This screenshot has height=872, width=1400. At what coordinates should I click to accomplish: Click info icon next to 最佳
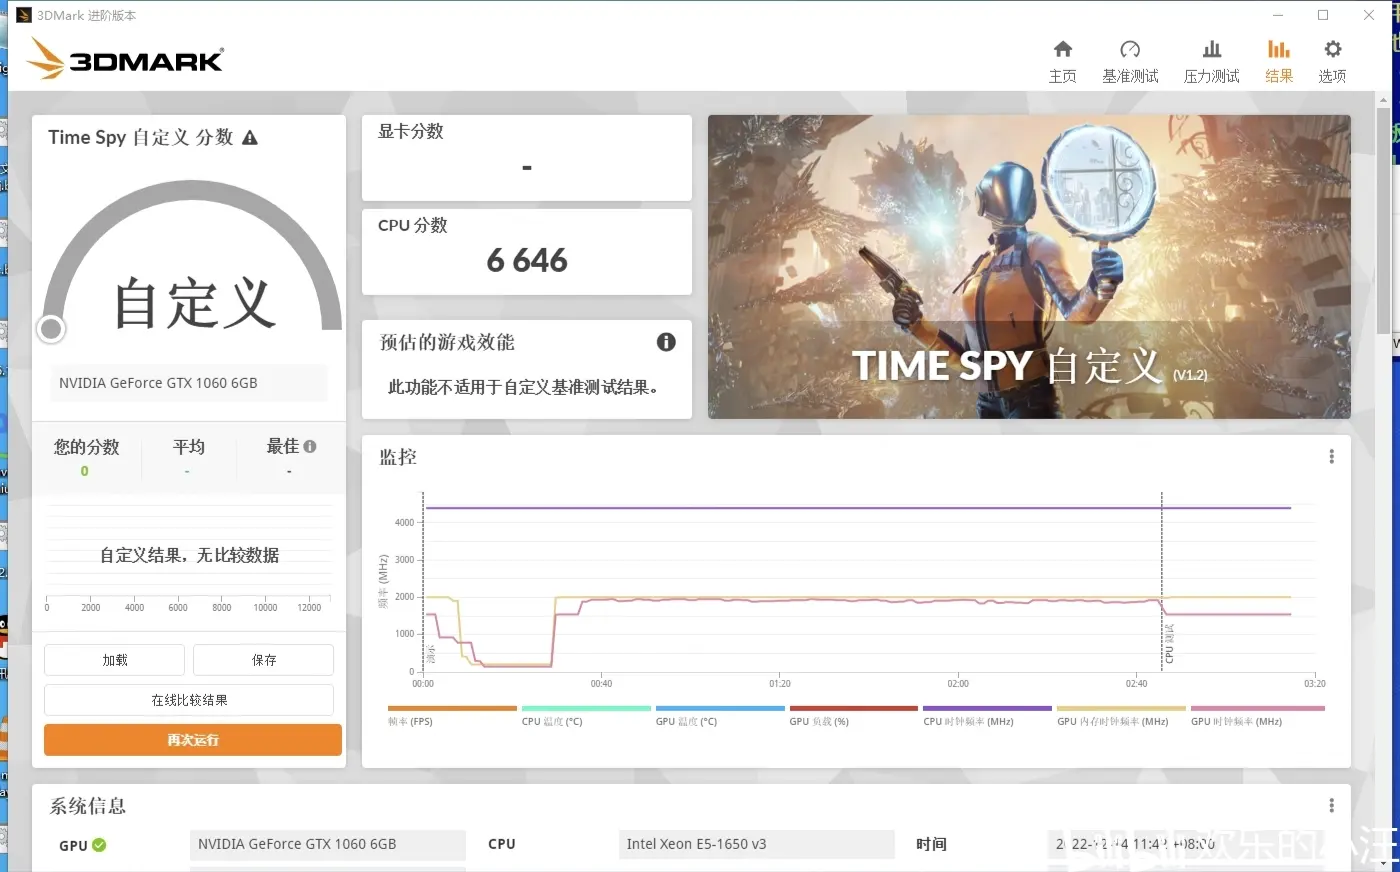click(310, 446)
